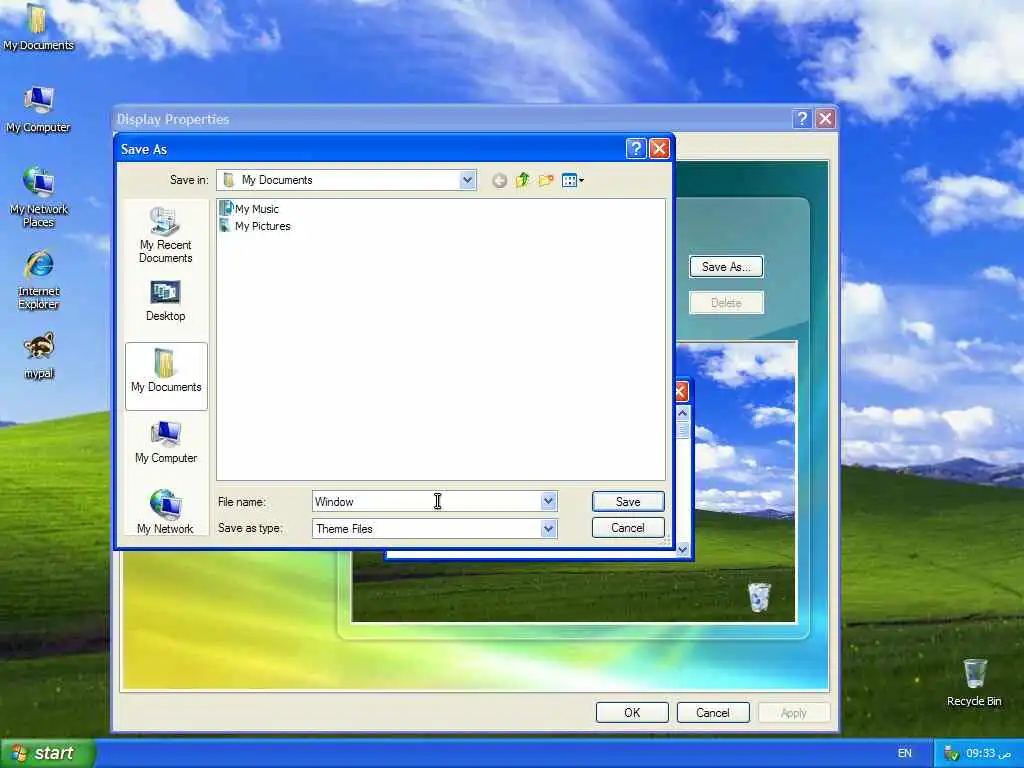Expand the Save in folder dropdown

[468, 180]
